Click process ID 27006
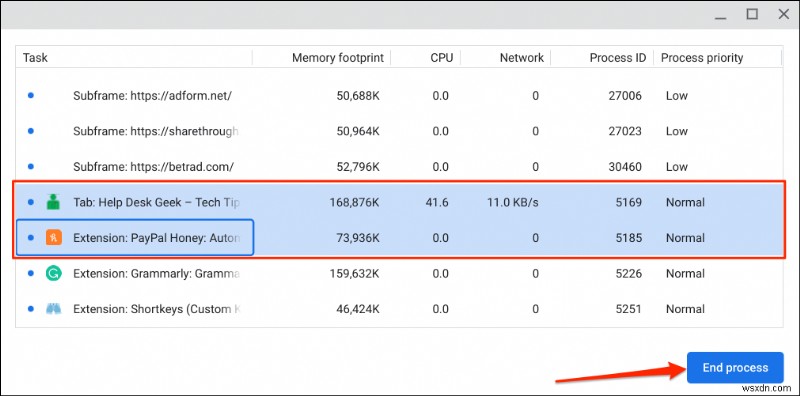The height and width of the screenshot is (396, 800). click(x=625, y=95)
